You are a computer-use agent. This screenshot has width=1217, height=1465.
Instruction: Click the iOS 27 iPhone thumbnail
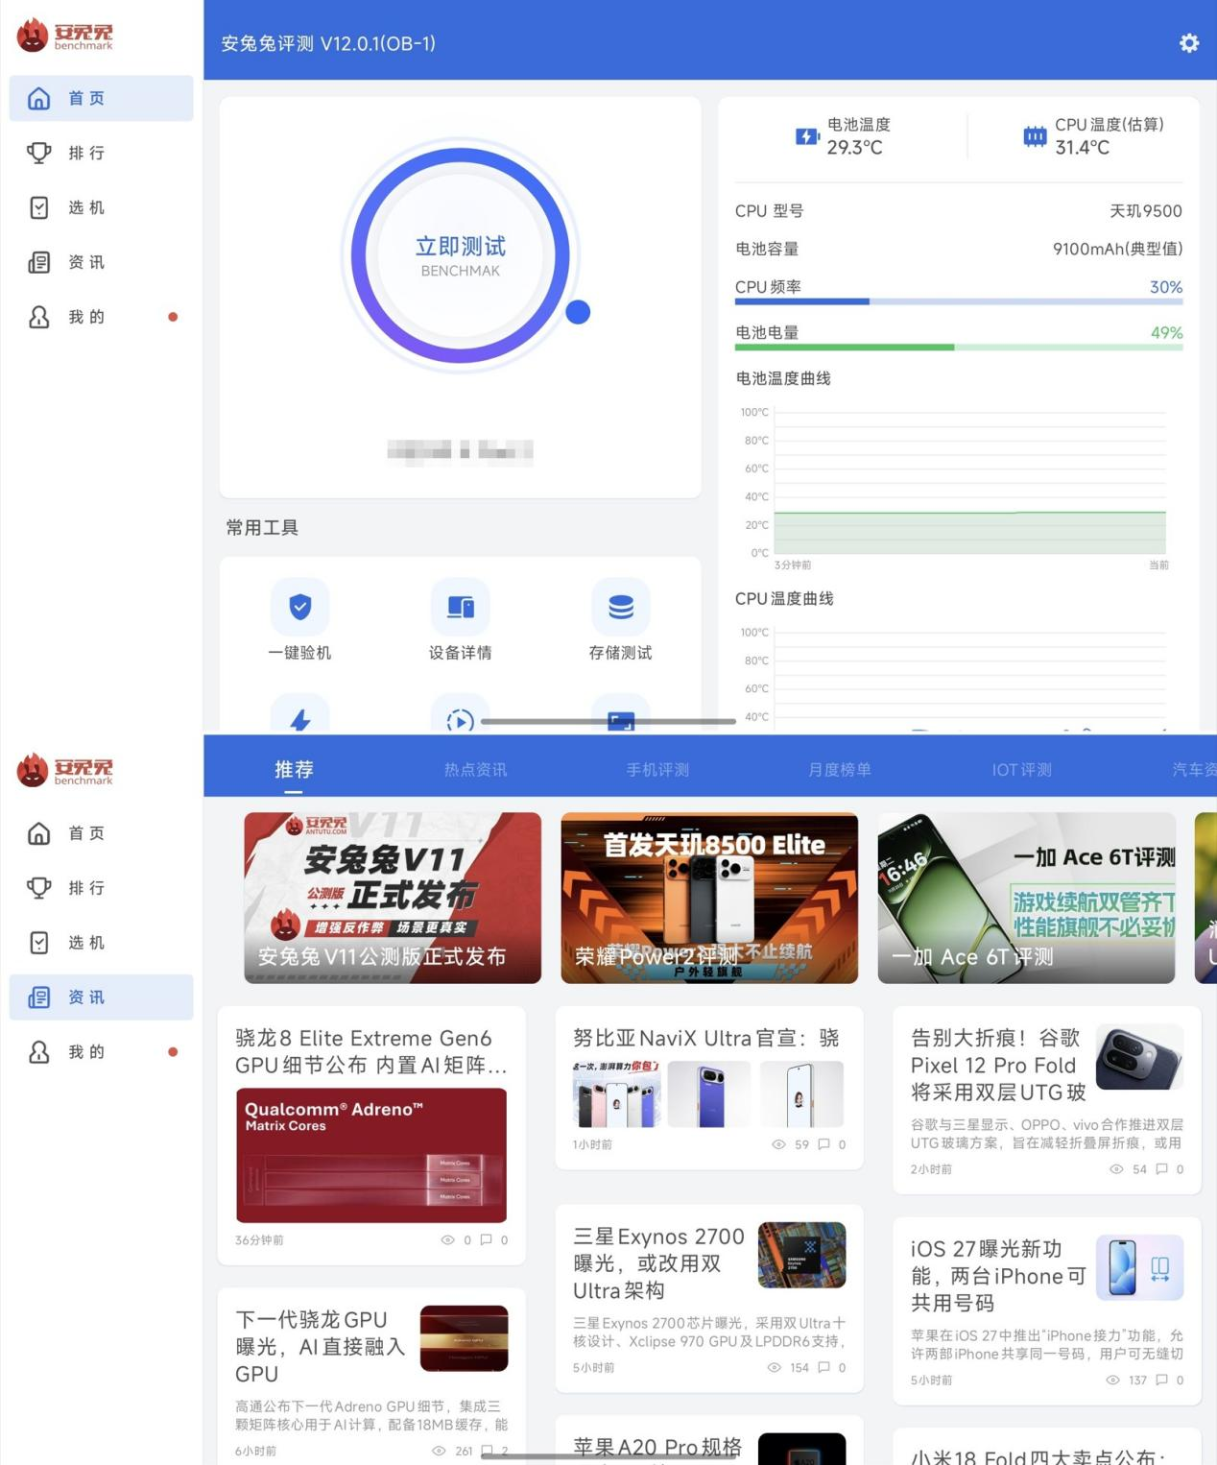coord(1140,1268)
